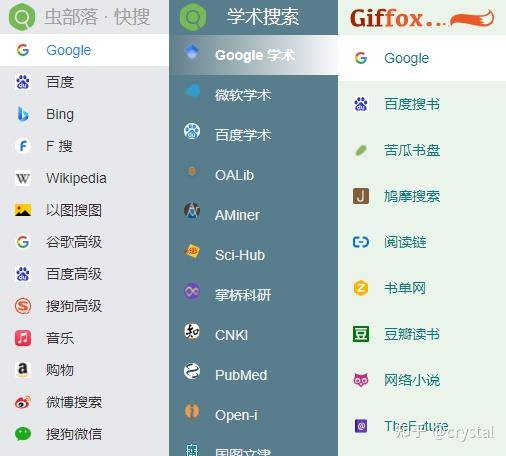Click the Sci-Hub icon
This screenshot has height=456, width=506.
point(192,251)
